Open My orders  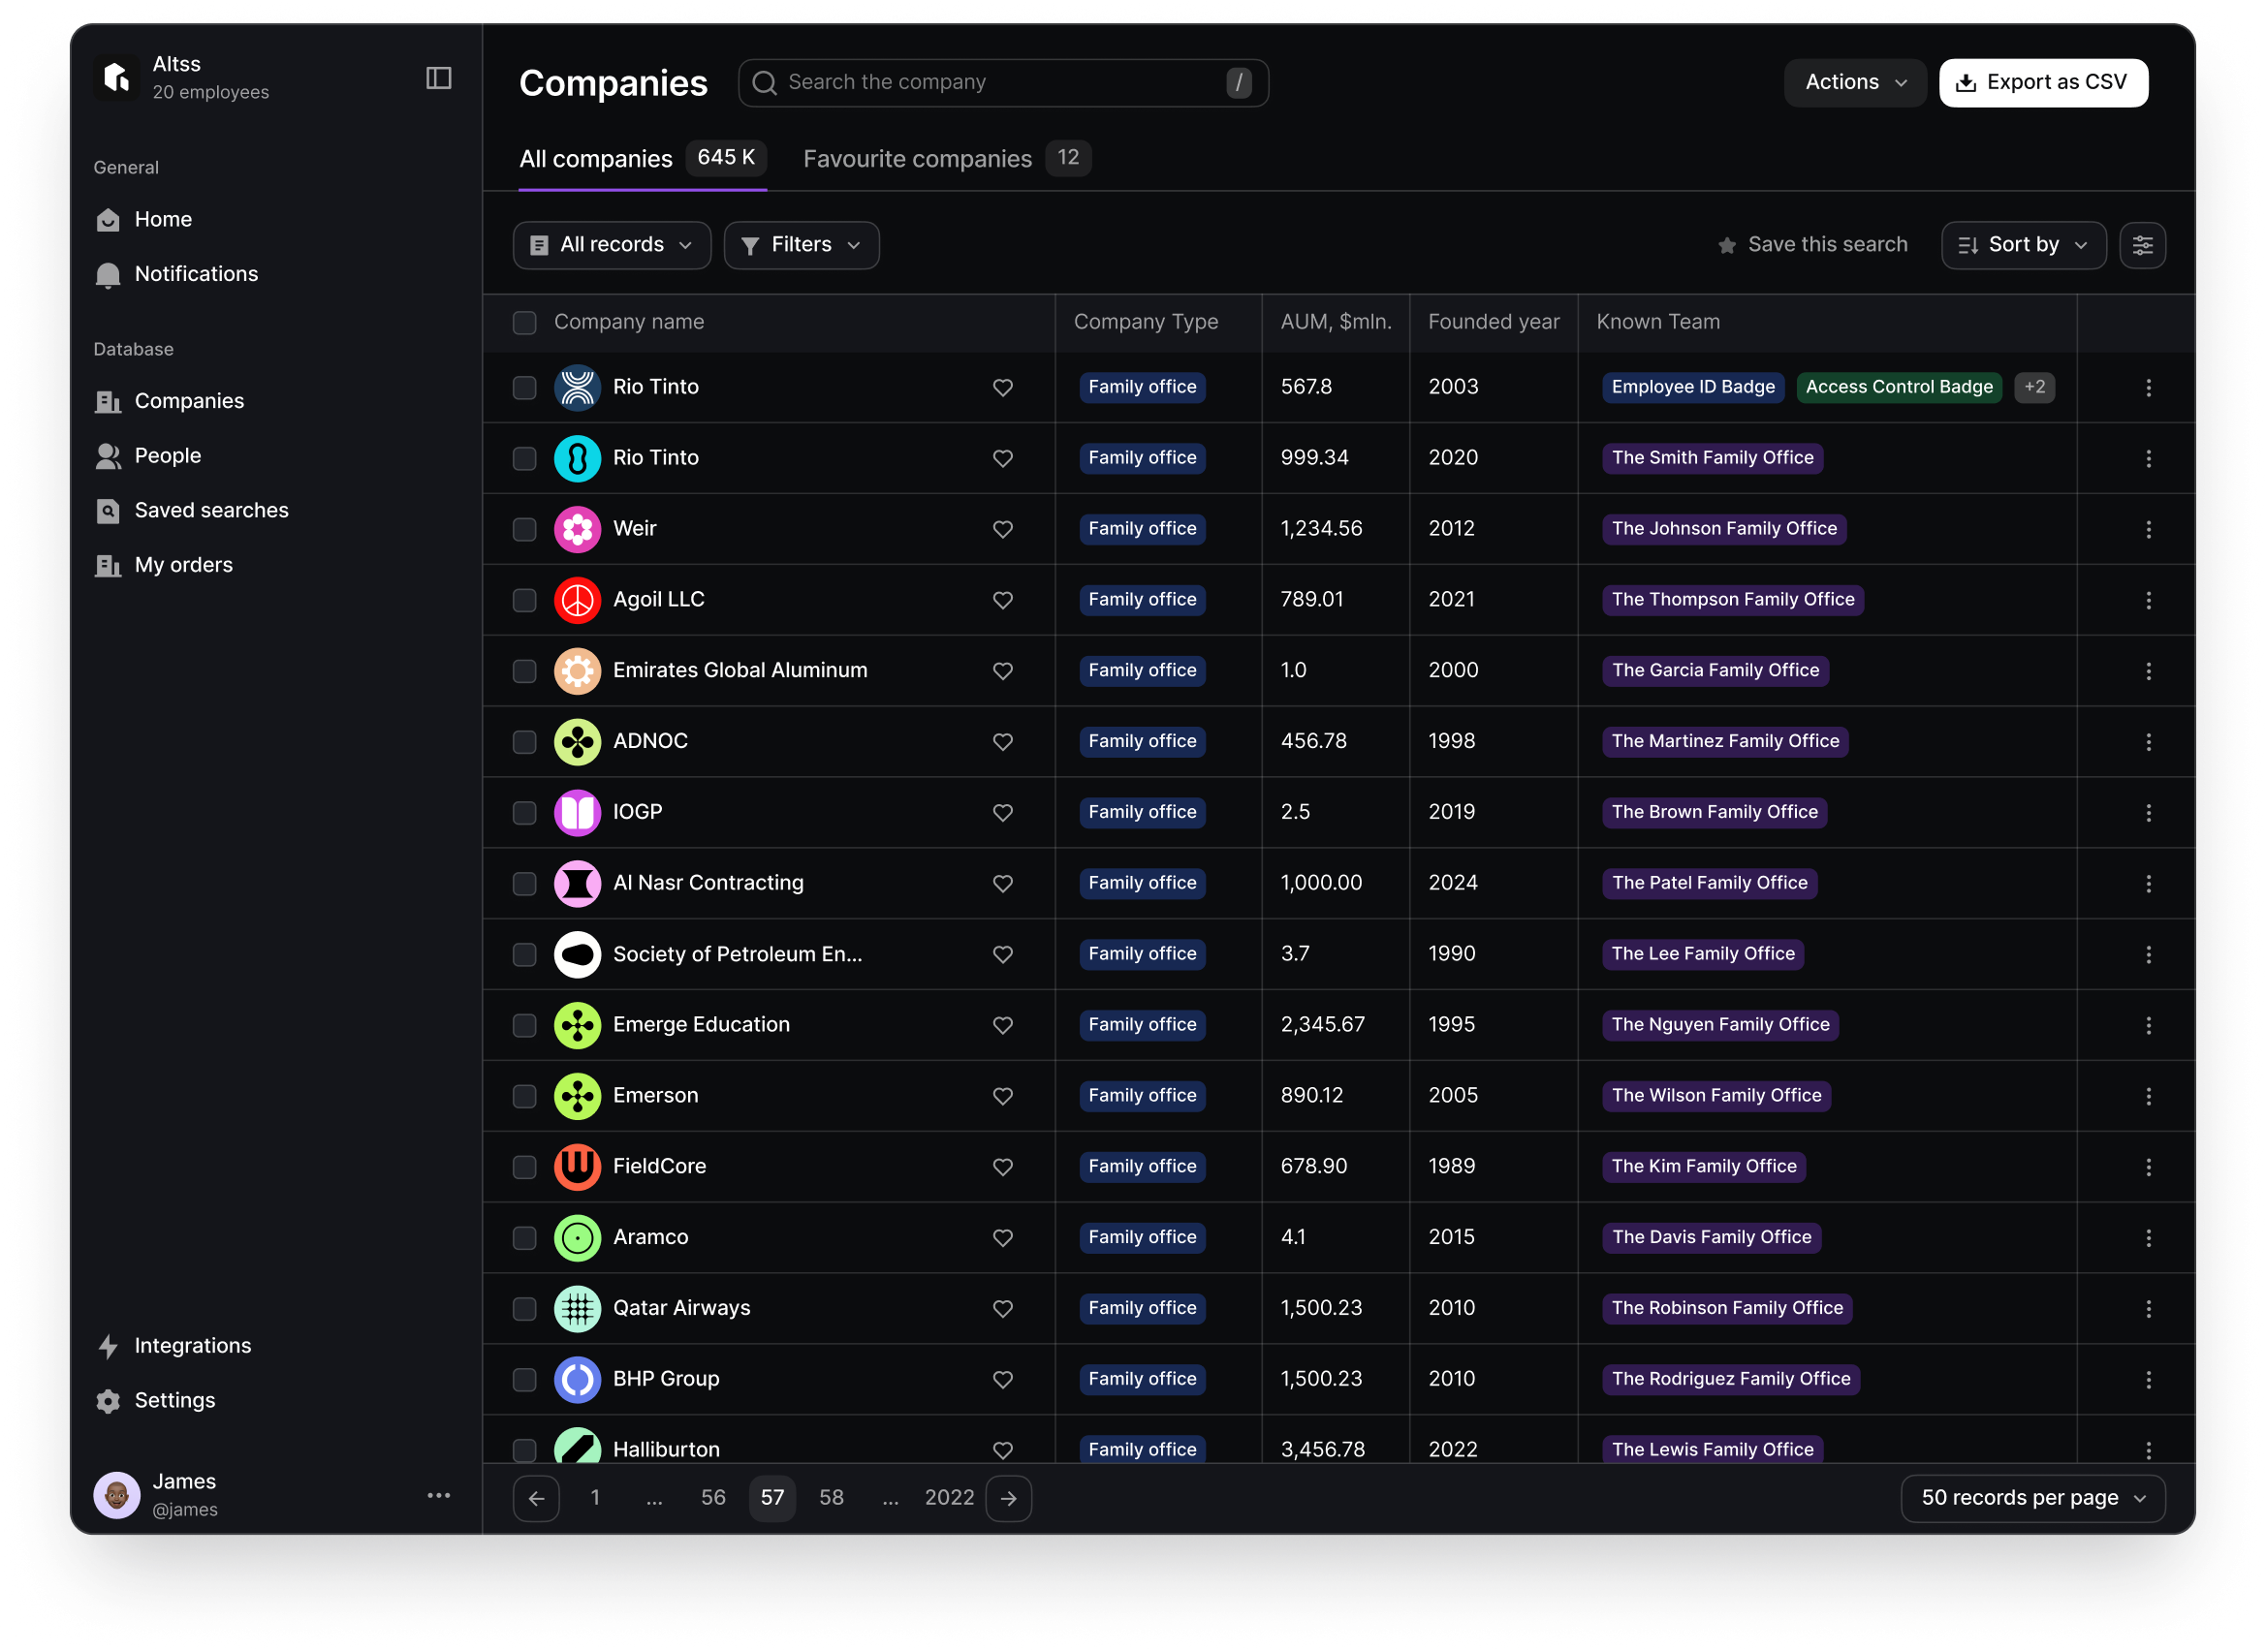coord(183,564)
